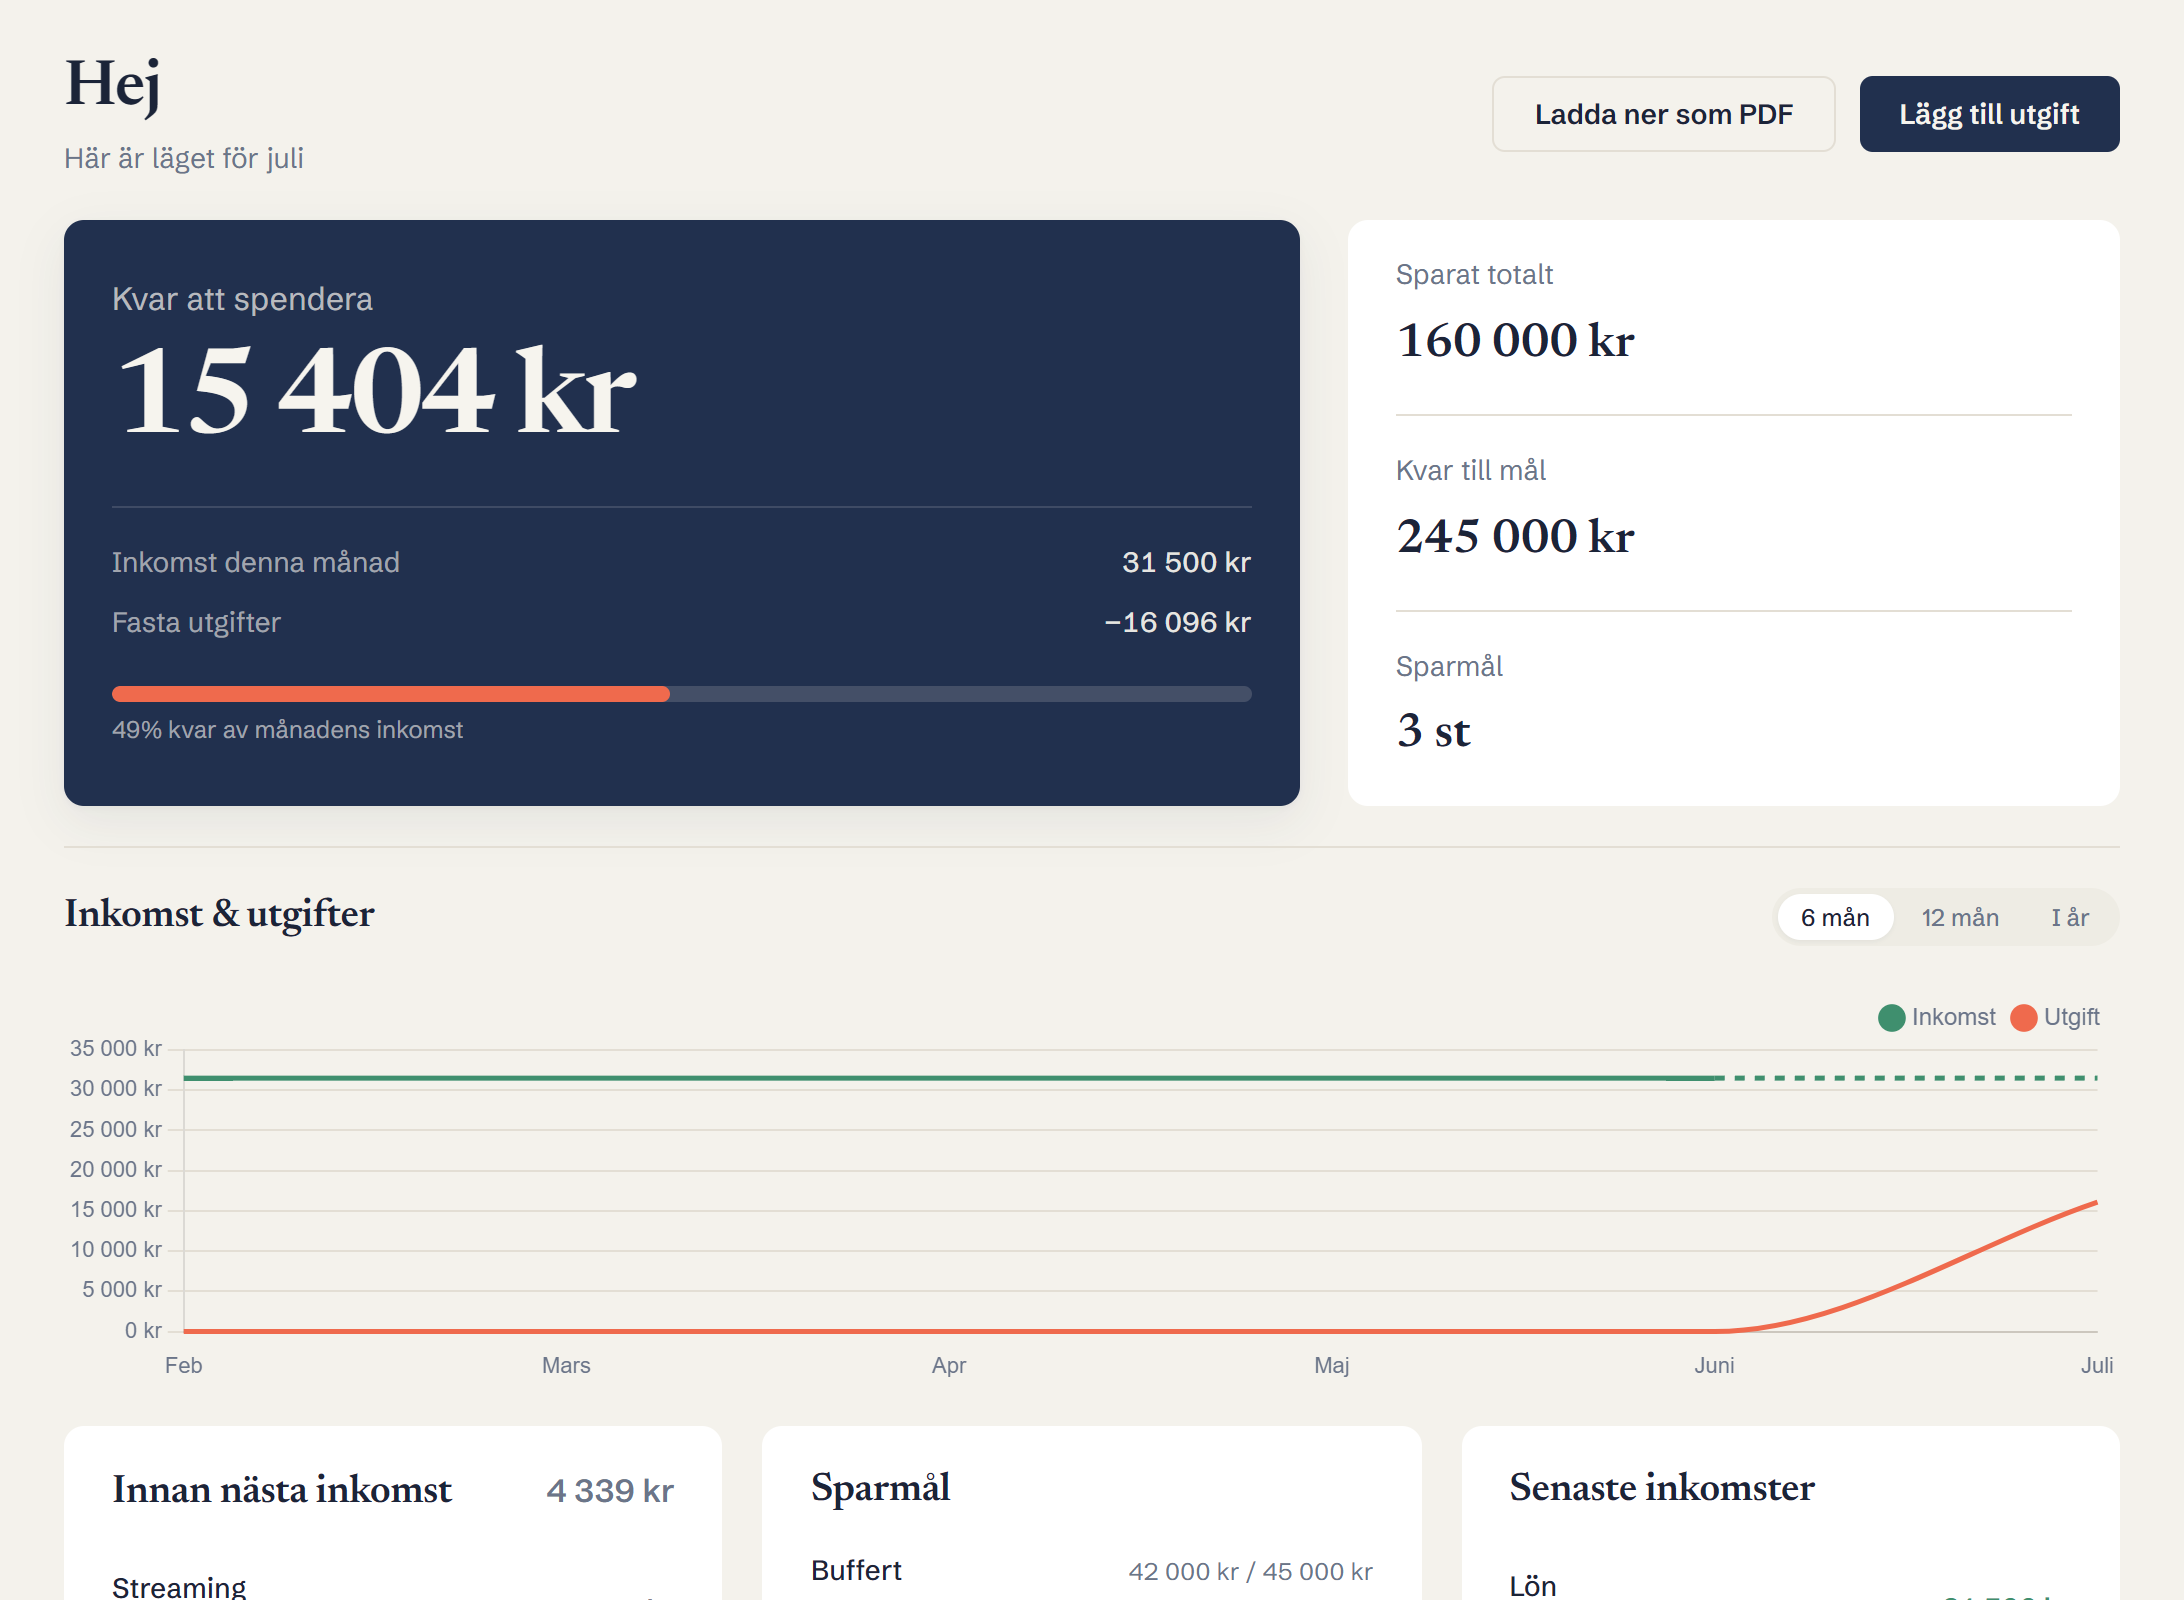2184x1600 pixels.
Task: Click the Juli label on chart axis
Action: [2097, 1365]
